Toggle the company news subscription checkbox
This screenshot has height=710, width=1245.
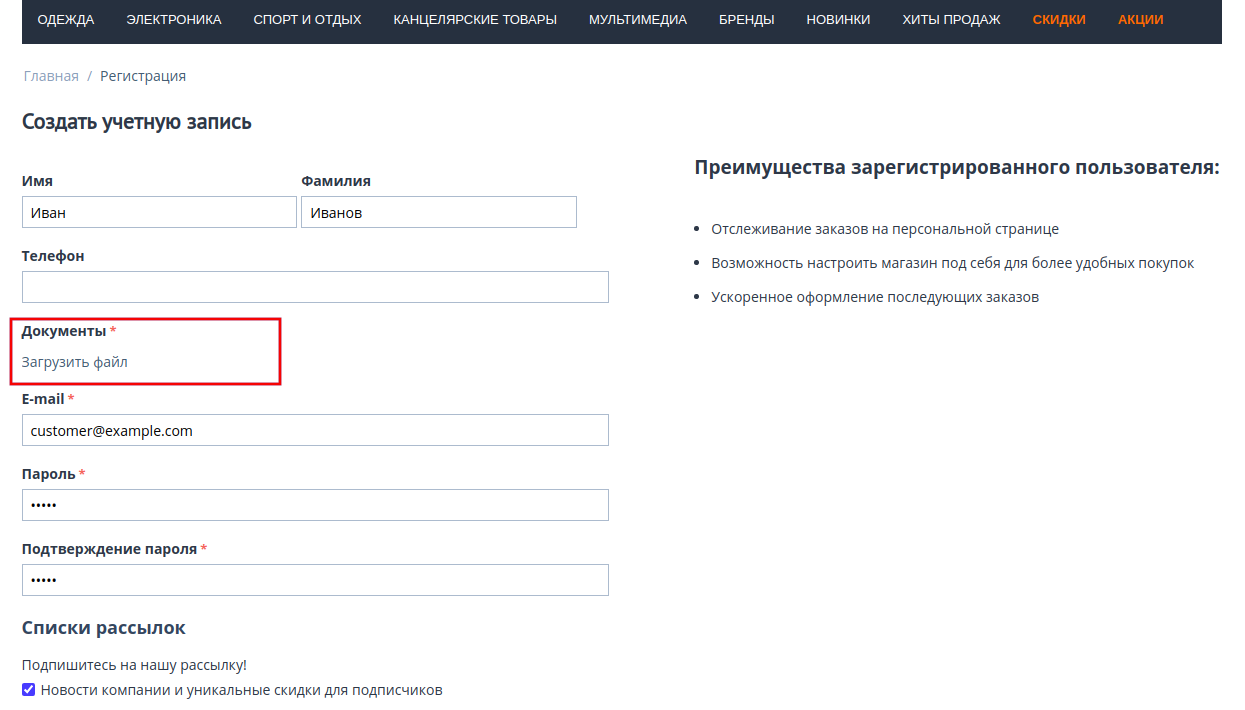pyautogui.click(x=29, y=690)
